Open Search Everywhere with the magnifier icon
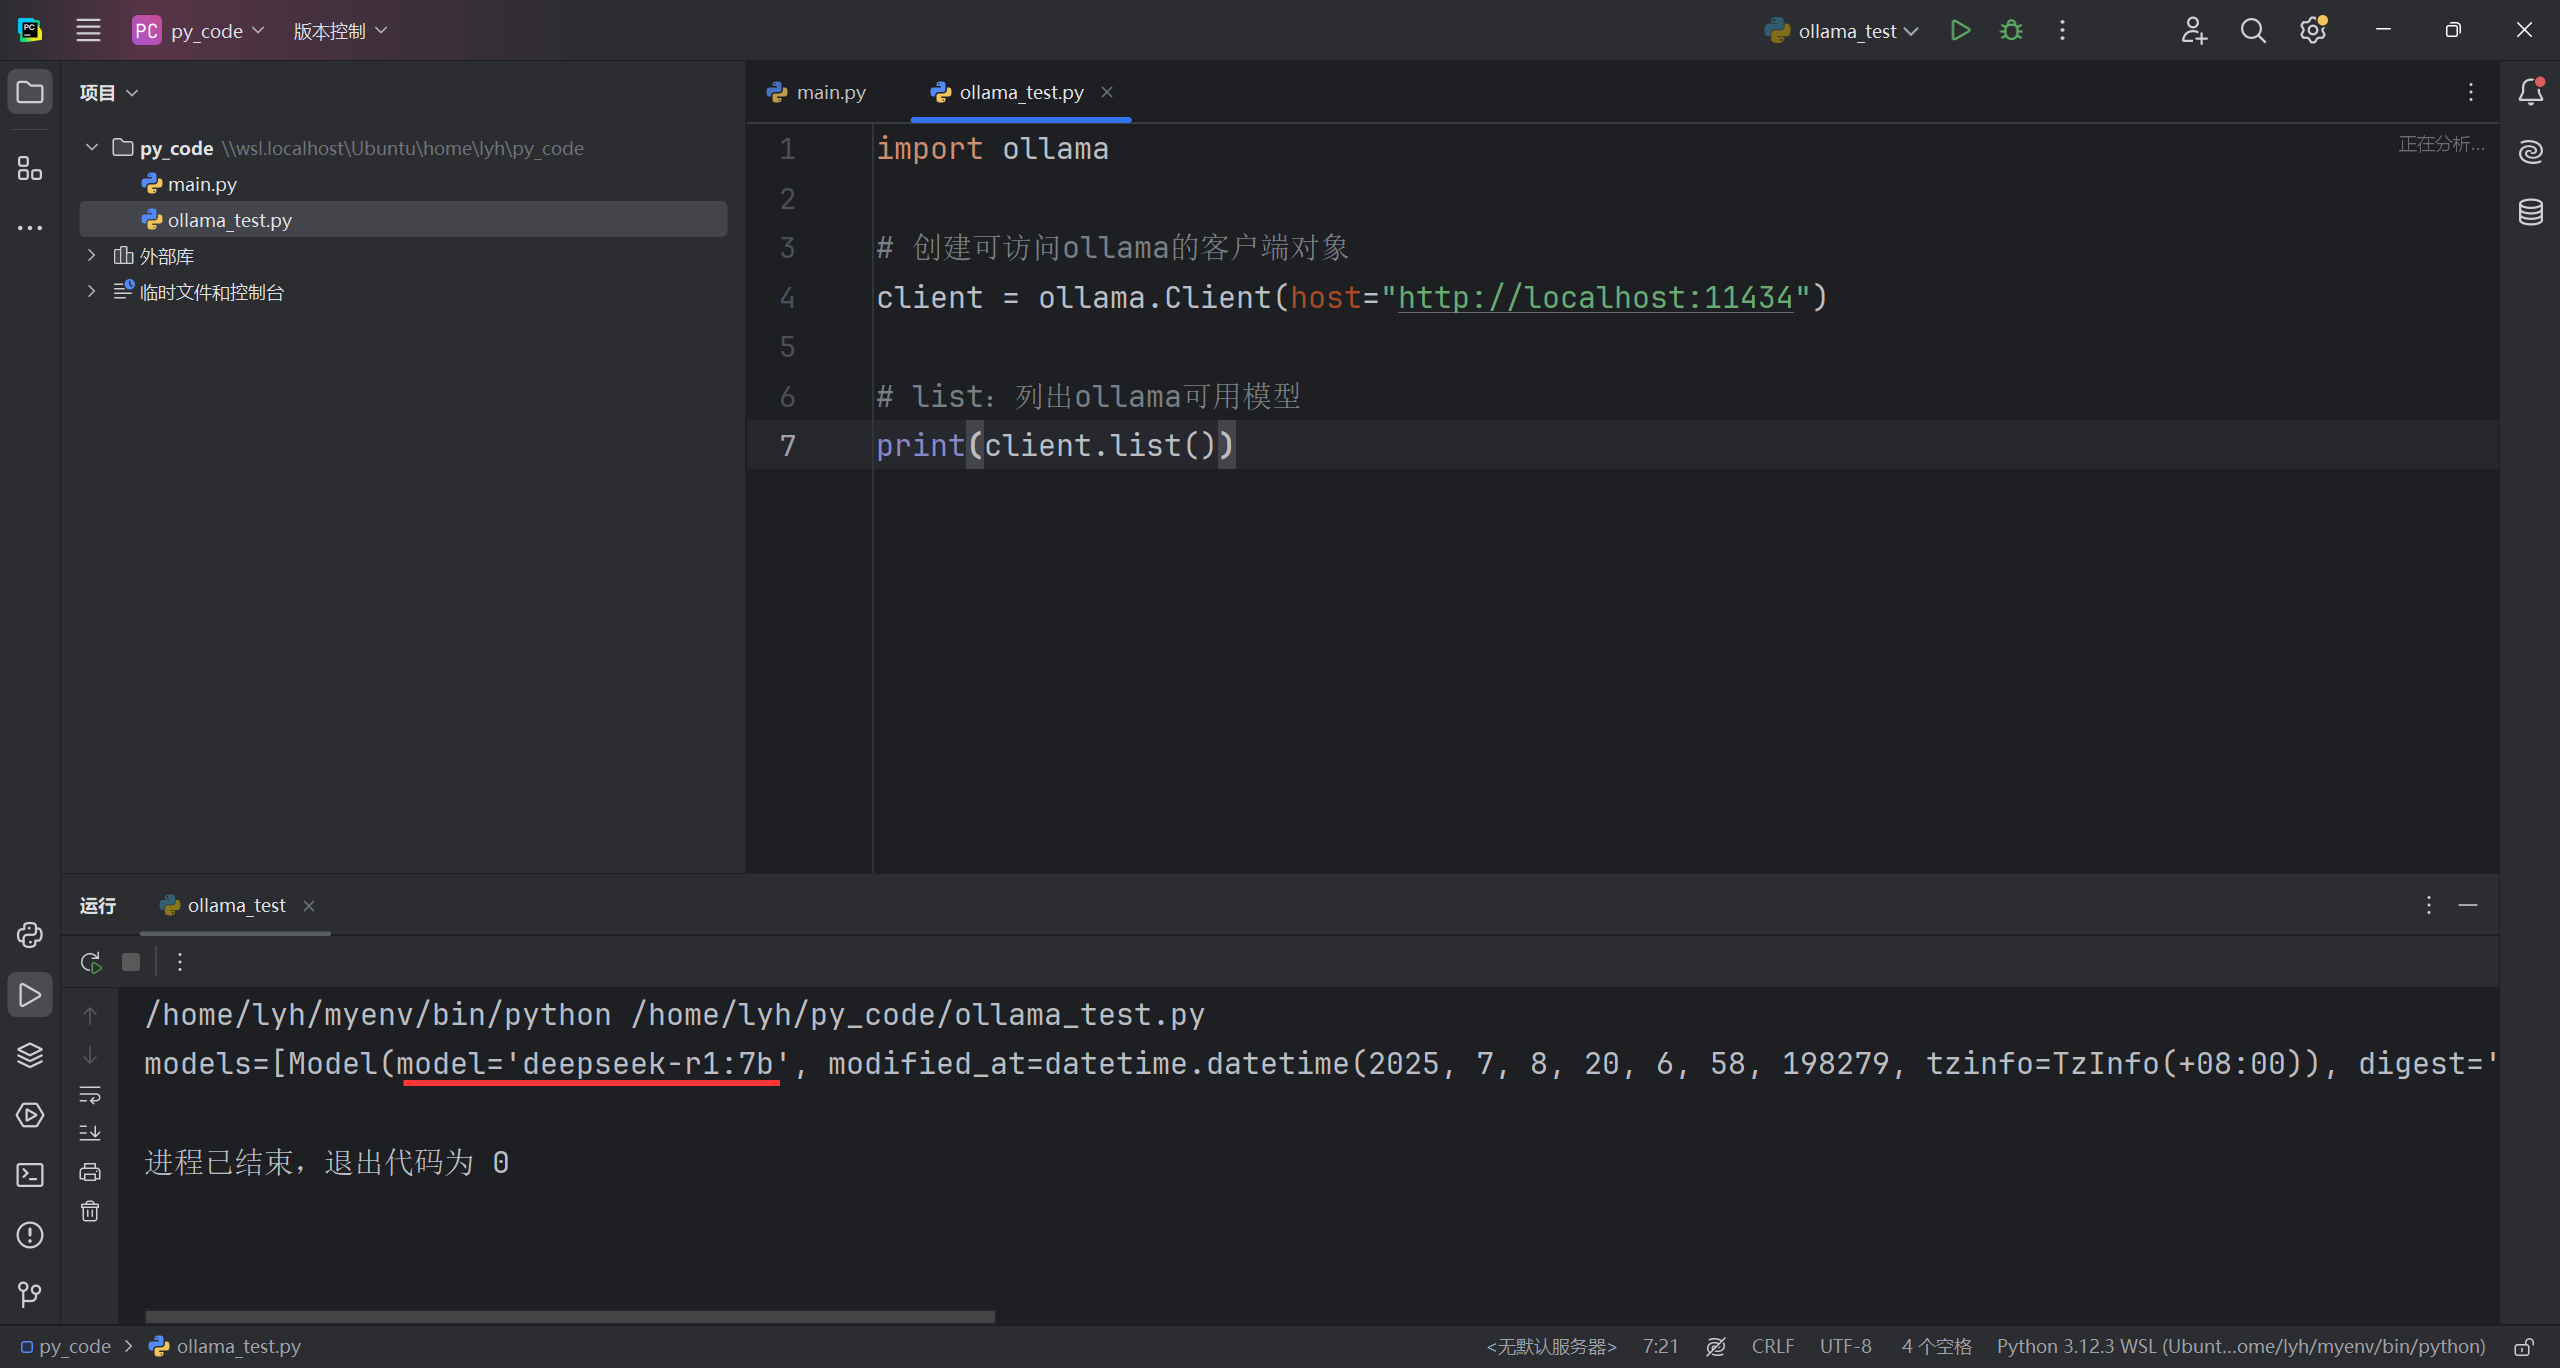The image size is (2560, 1368). point(2253,30)
